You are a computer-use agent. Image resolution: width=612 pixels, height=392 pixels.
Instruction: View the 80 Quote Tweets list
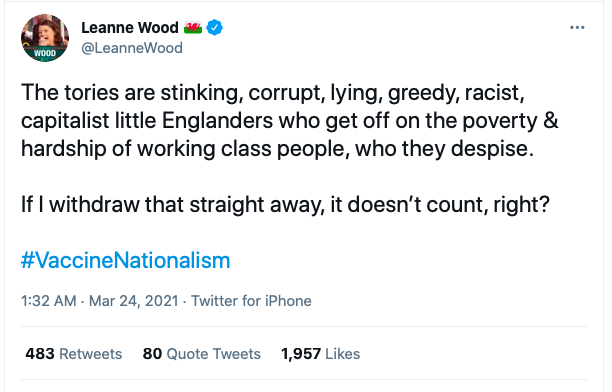coord(201,354)
